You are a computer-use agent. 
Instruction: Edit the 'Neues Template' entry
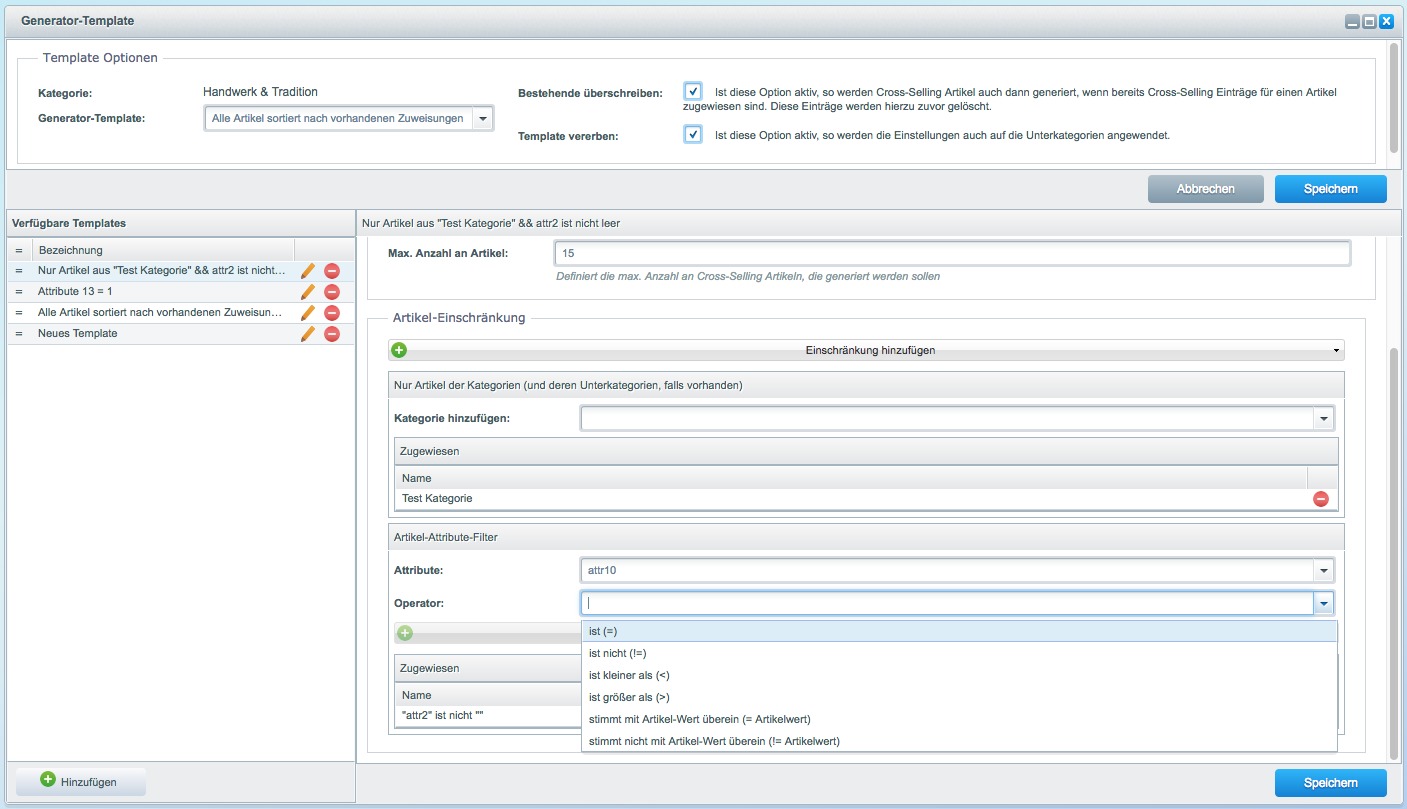point(308,333)
